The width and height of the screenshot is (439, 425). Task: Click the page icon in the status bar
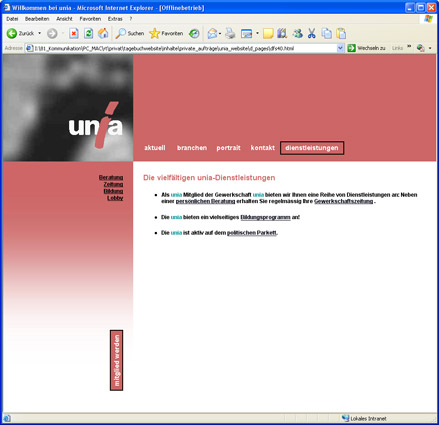coord(7,418)
